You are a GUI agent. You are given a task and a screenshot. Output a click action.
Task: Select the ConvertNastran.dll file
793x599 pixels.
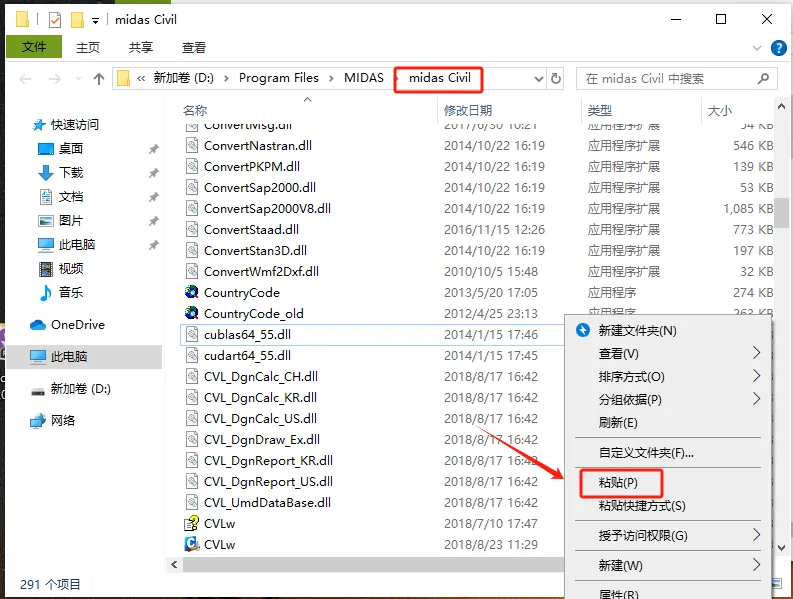pos(258,146)
